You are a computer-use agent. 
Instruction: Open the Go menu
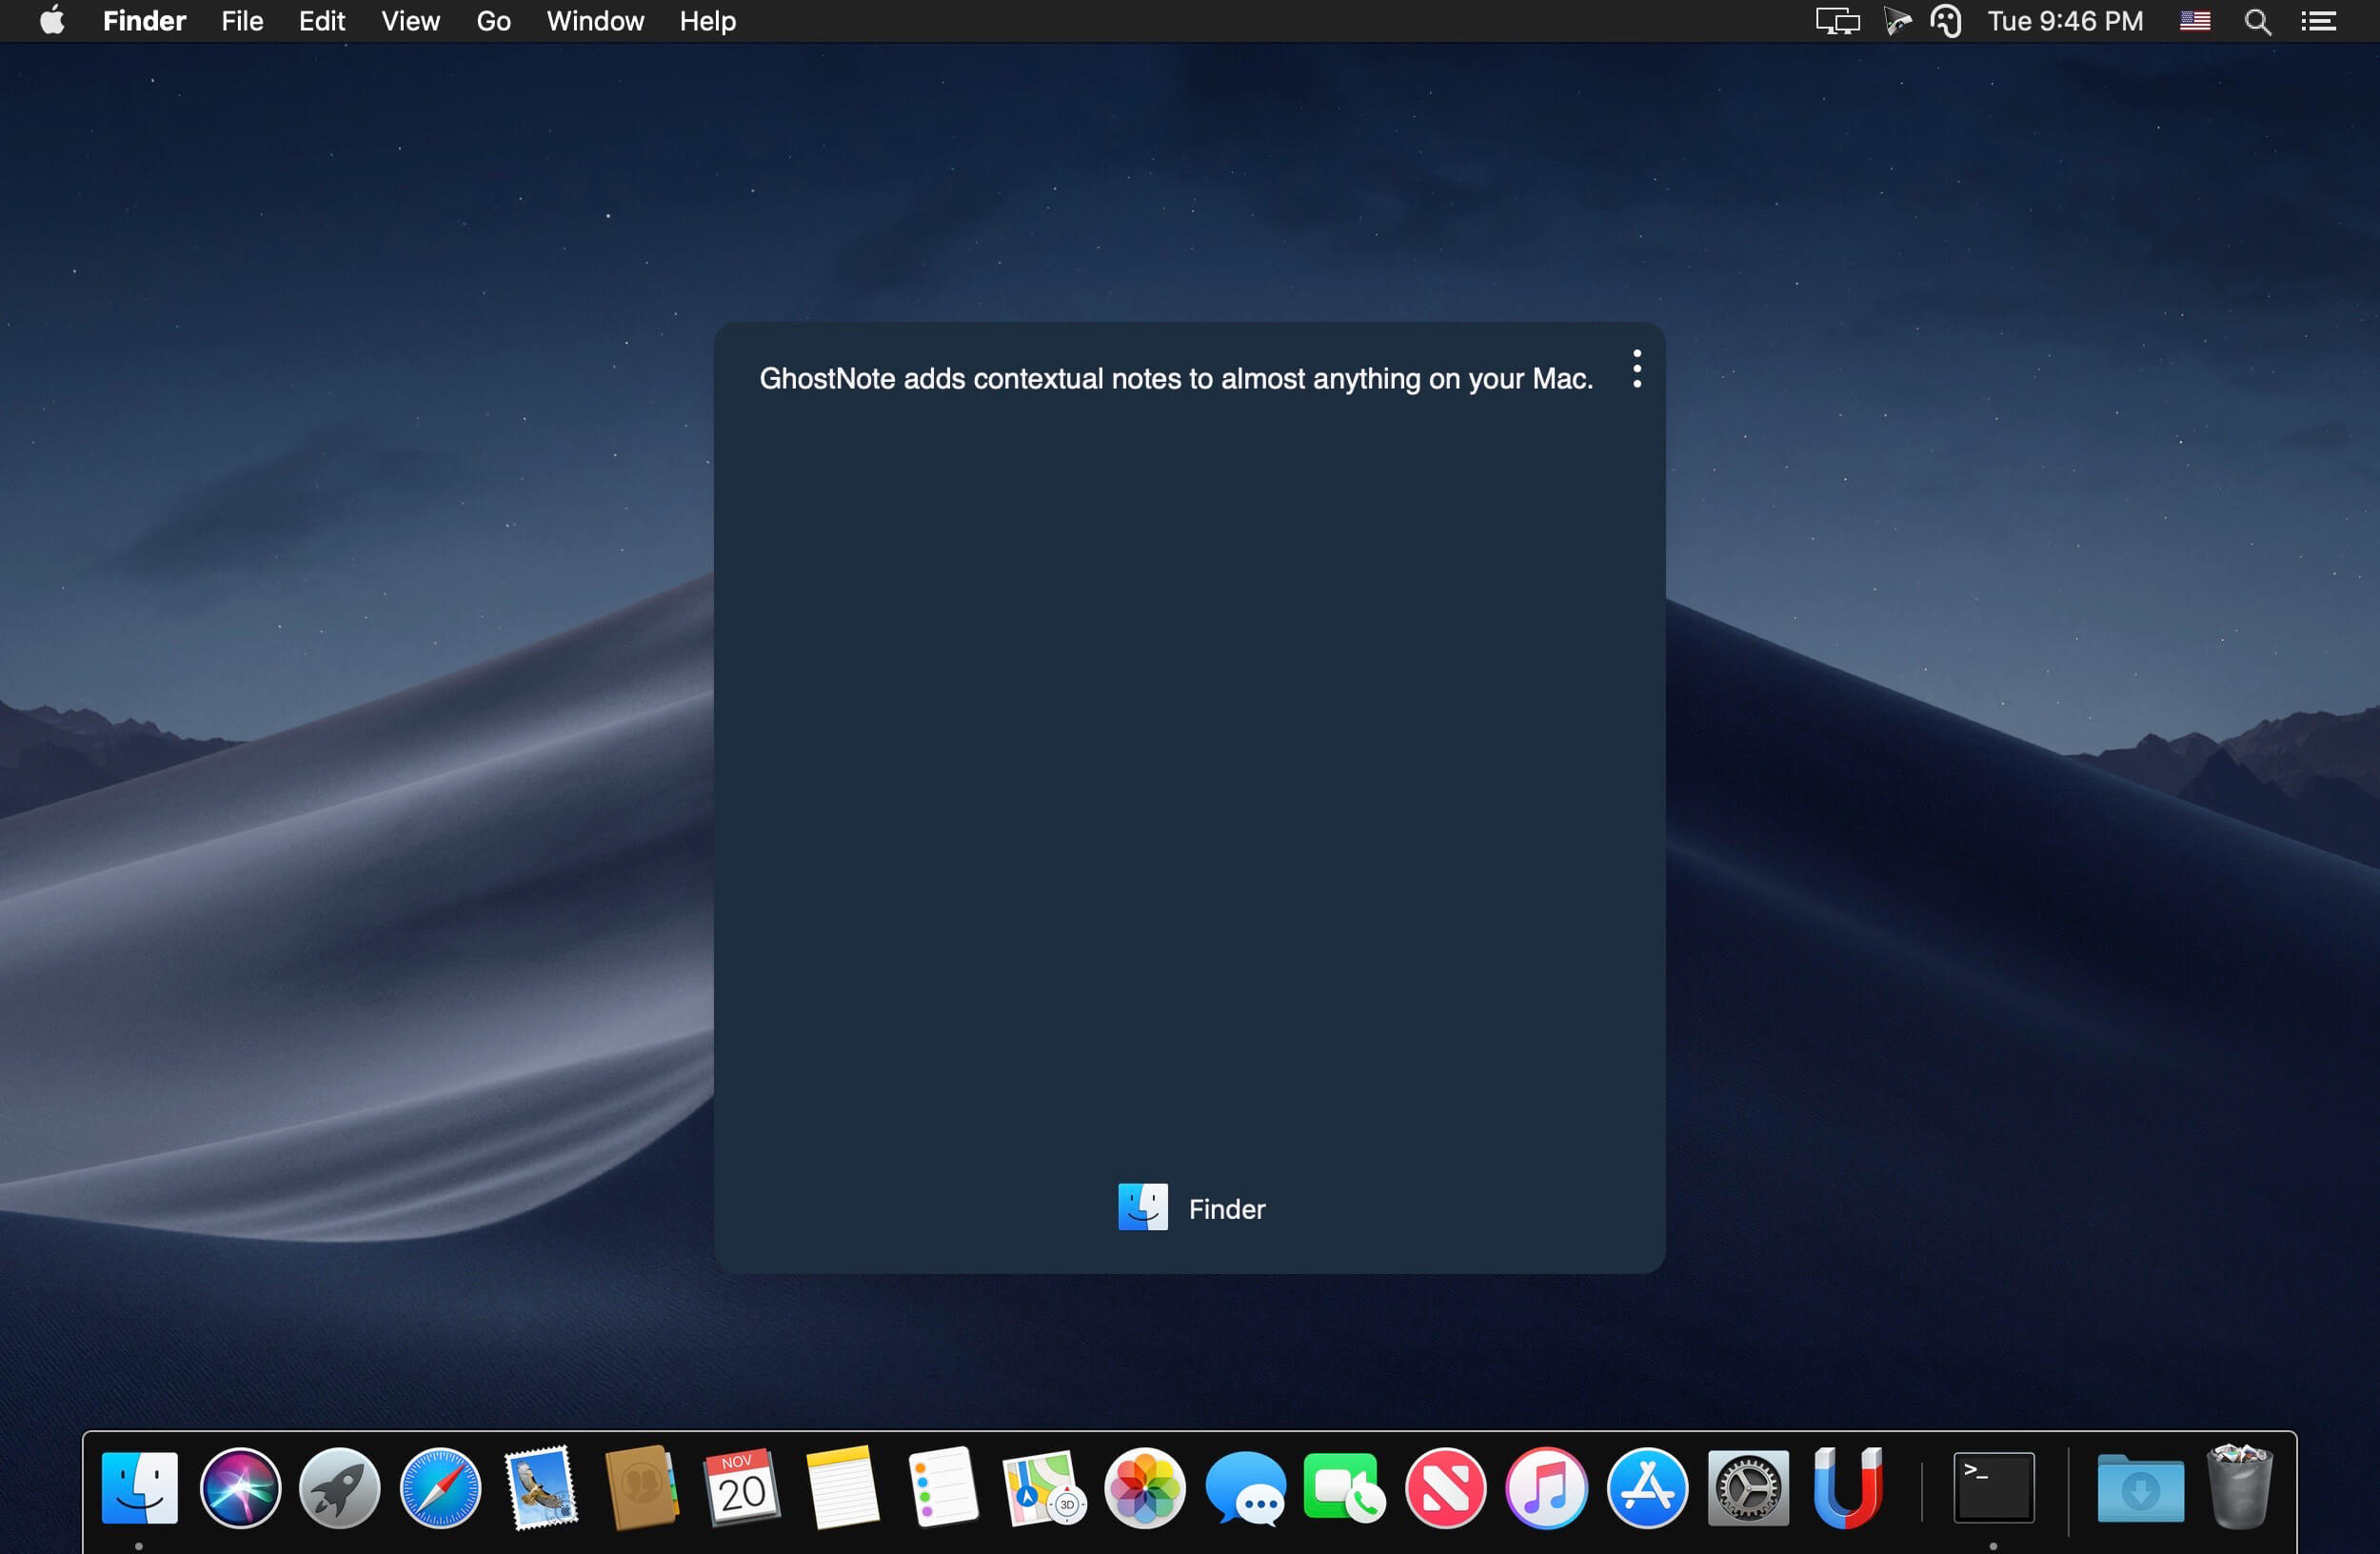[493, 21]
